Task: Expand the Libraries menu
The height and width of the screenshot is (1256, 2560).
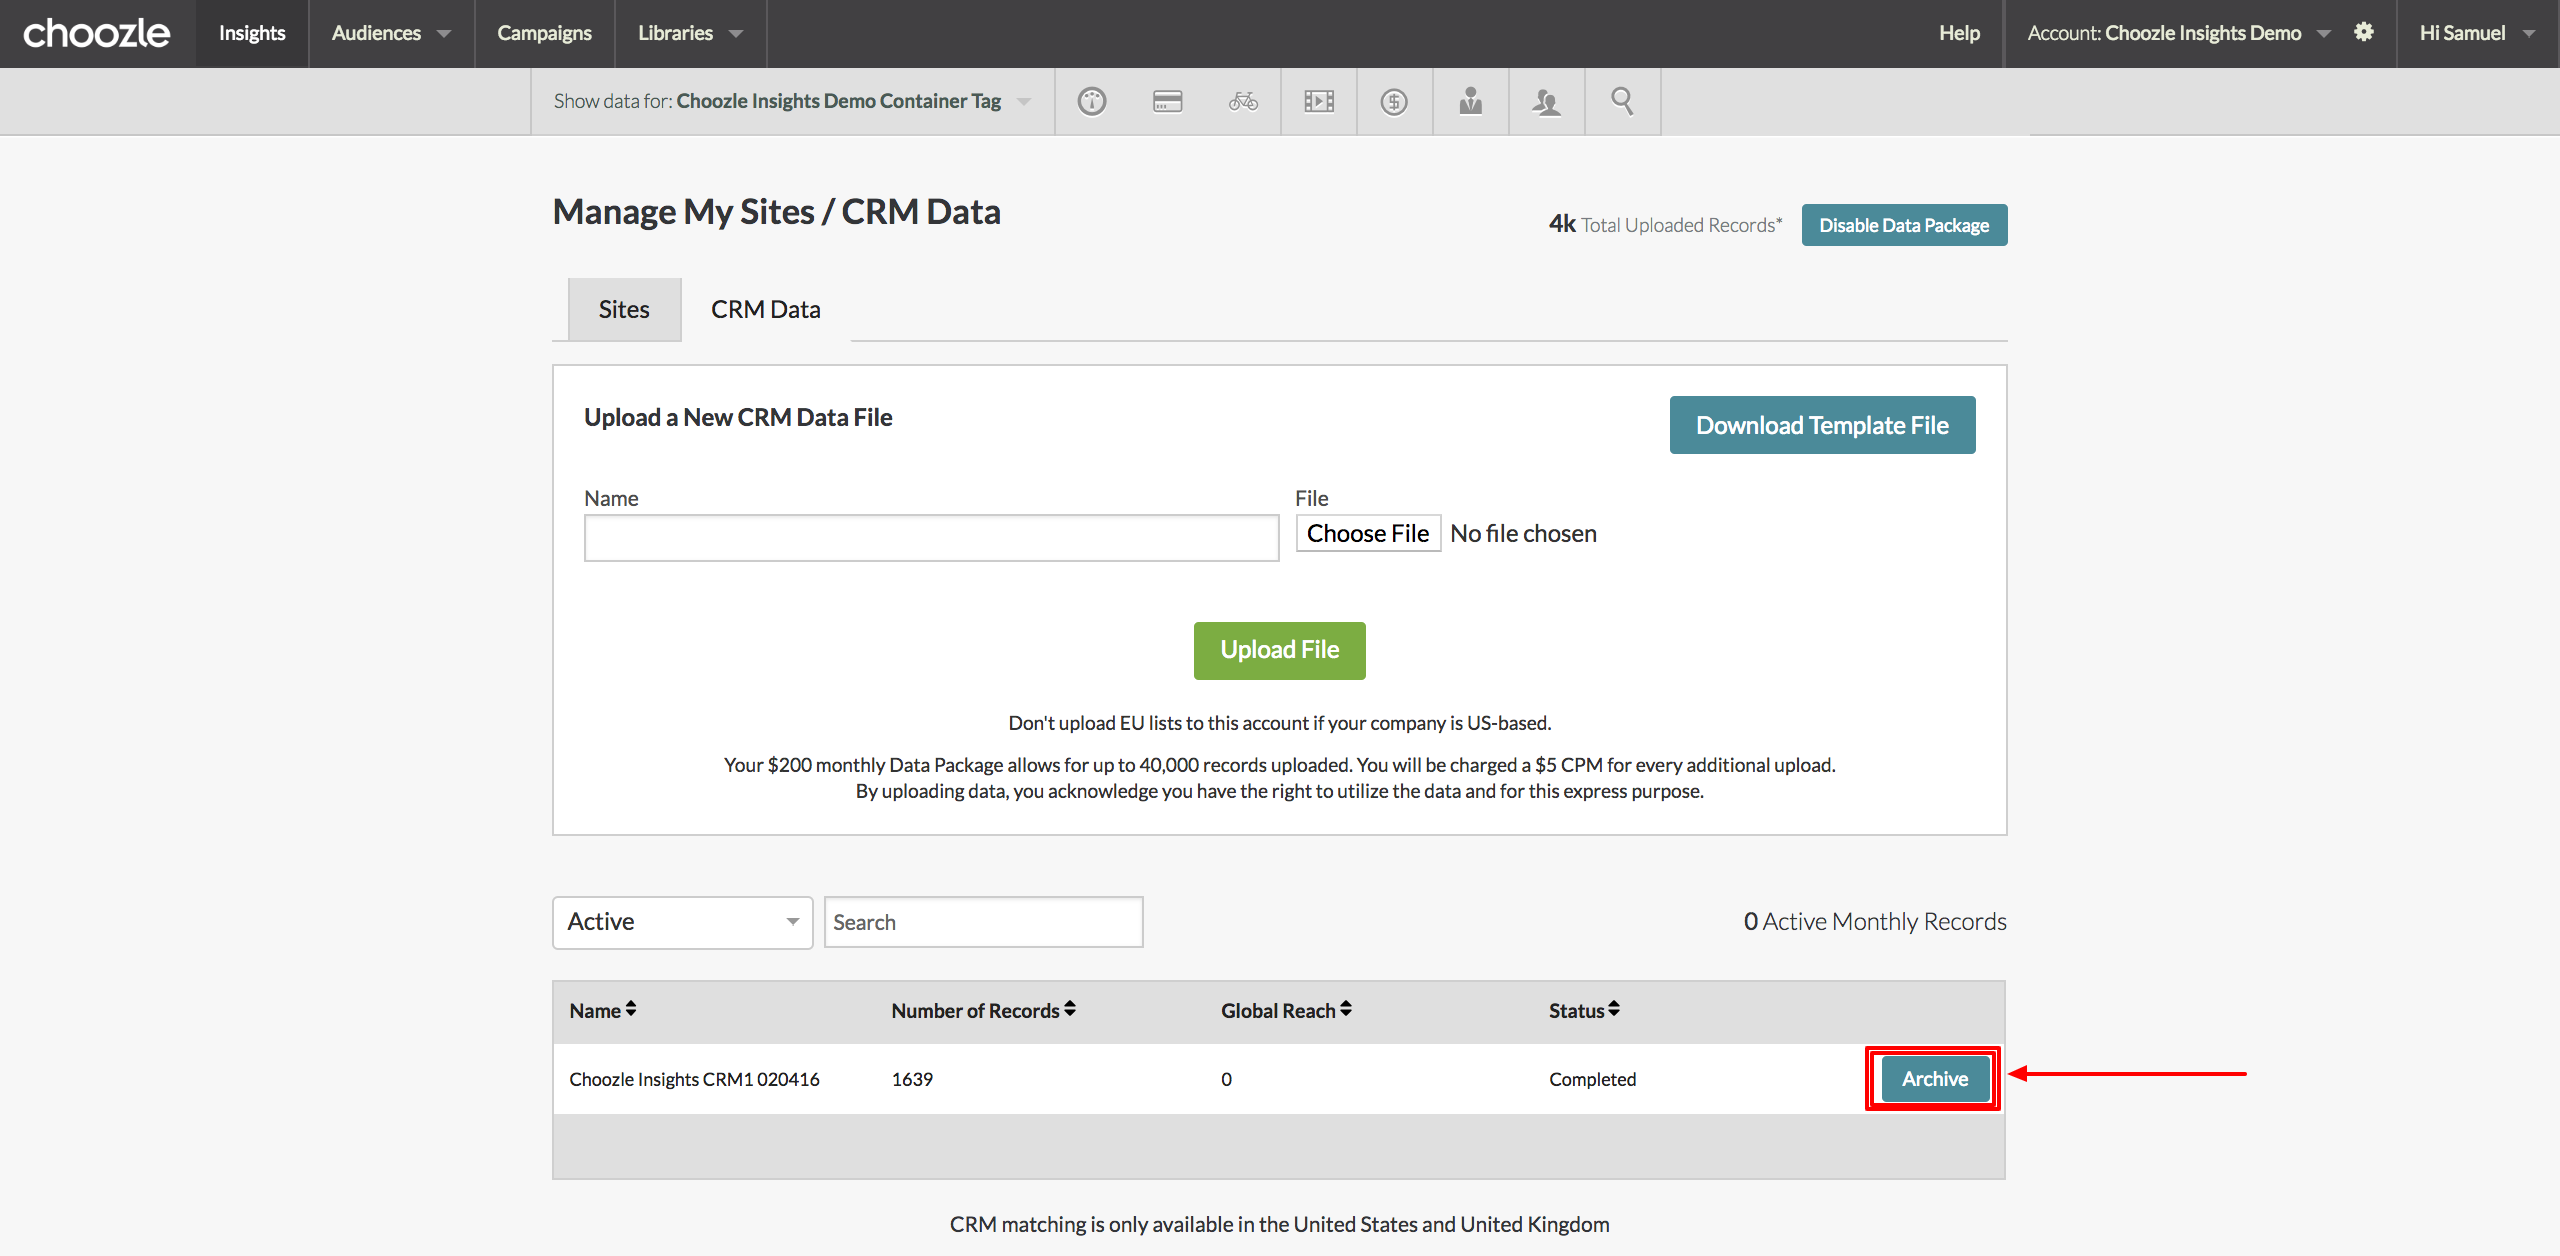Action: (x=690, y=33)
